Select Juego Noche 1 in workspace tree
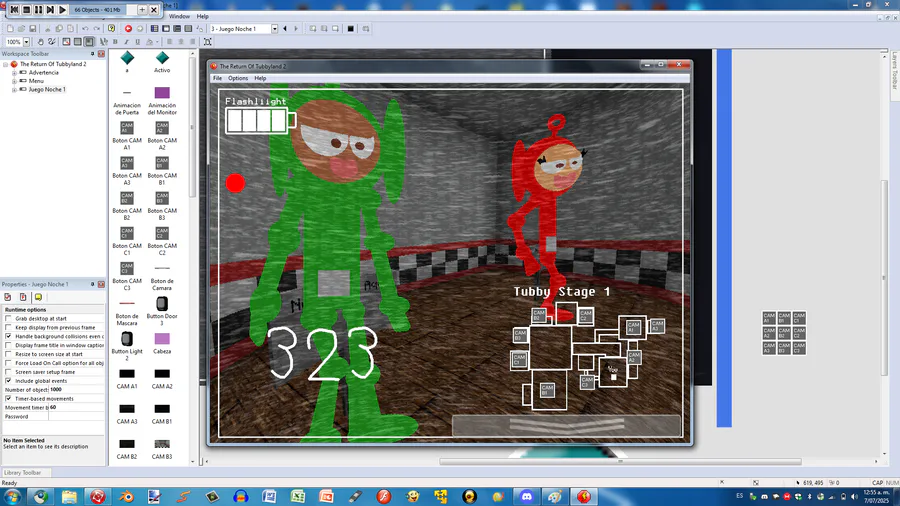This screenshot has width=900, height=506. tap(47, 89)
